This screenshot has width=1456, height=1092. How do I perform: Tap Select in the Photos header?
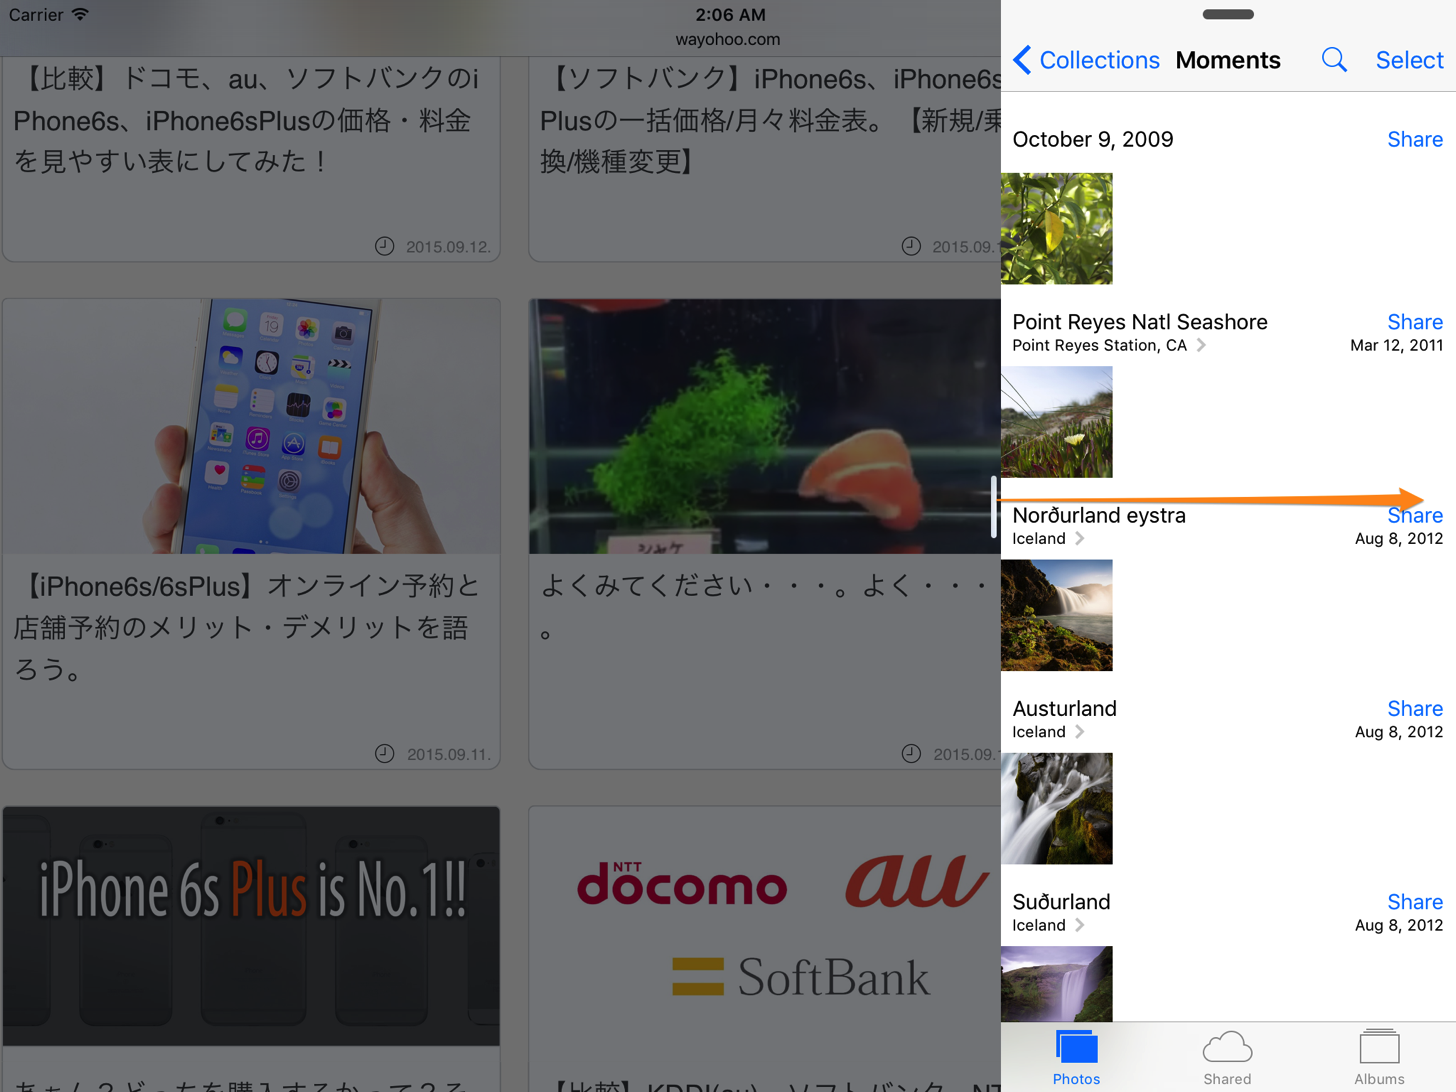(x=1409, y=60)
